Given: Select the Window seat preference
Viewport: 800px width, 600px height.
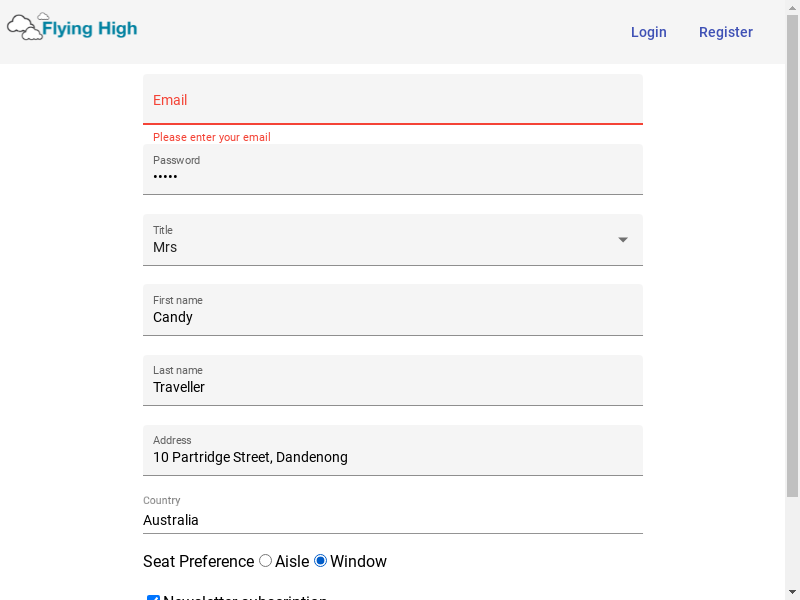Looking at the screenshot, I should tap(320, 561).
